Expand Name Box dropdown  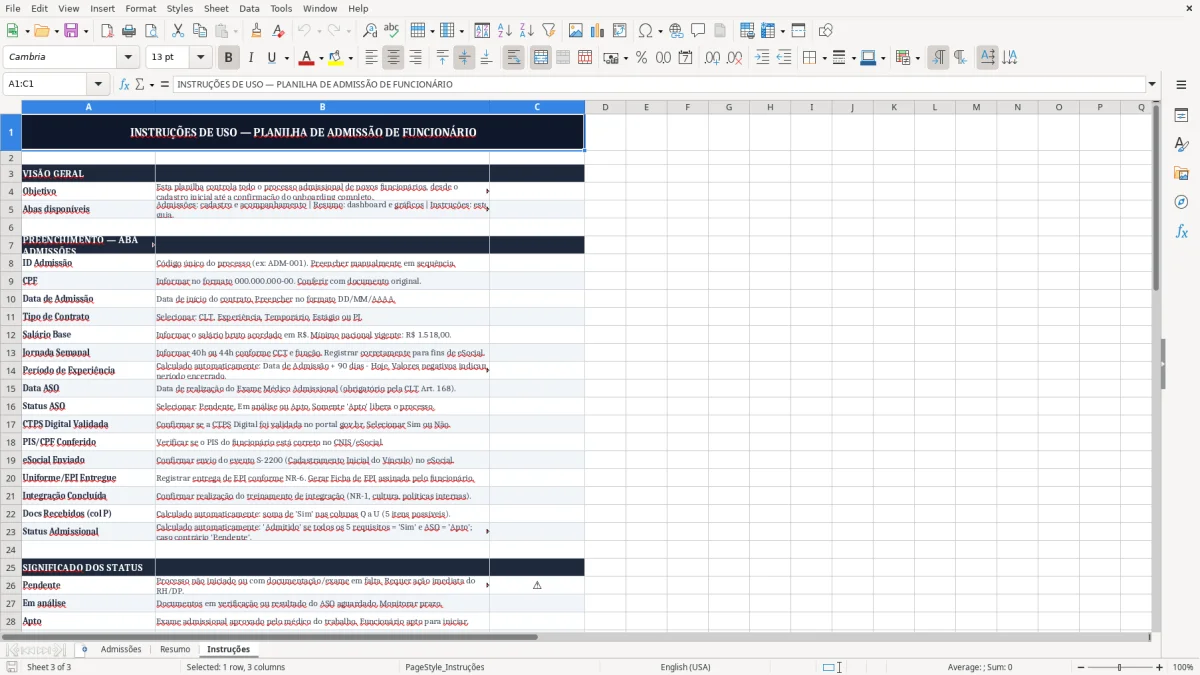coord(98,84)
